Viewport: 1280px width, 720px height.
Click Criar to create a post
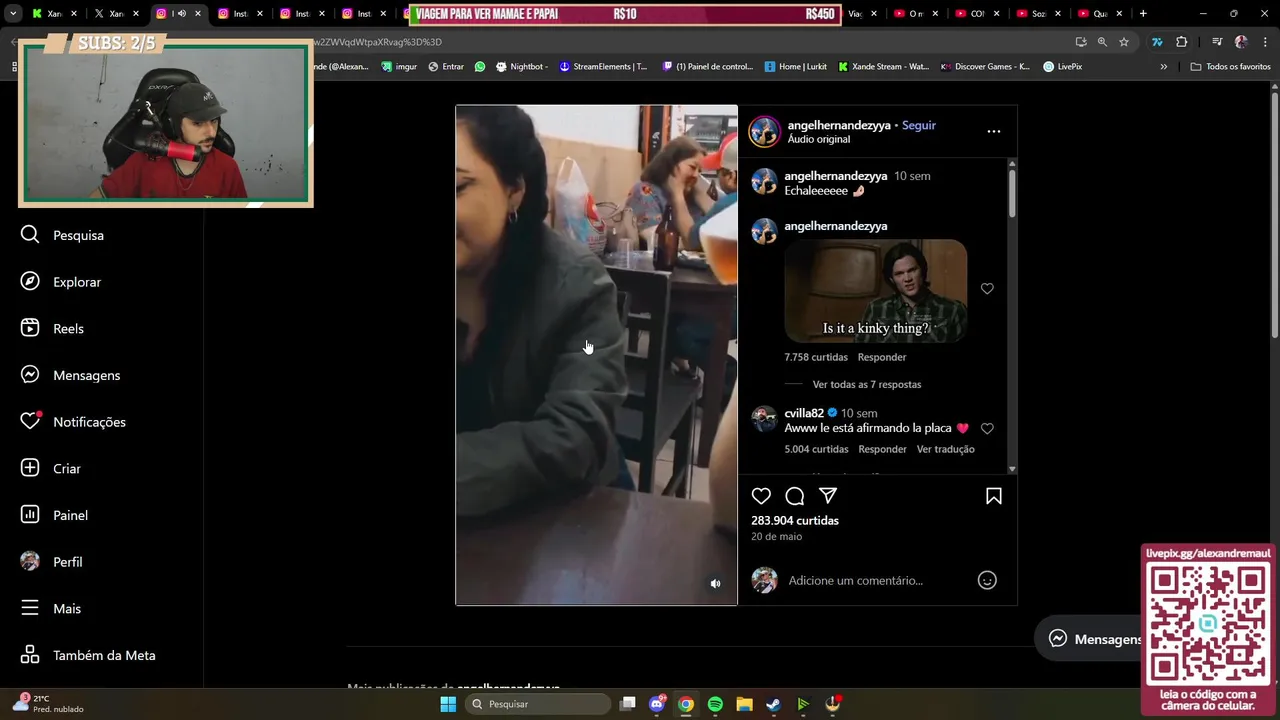50,468
